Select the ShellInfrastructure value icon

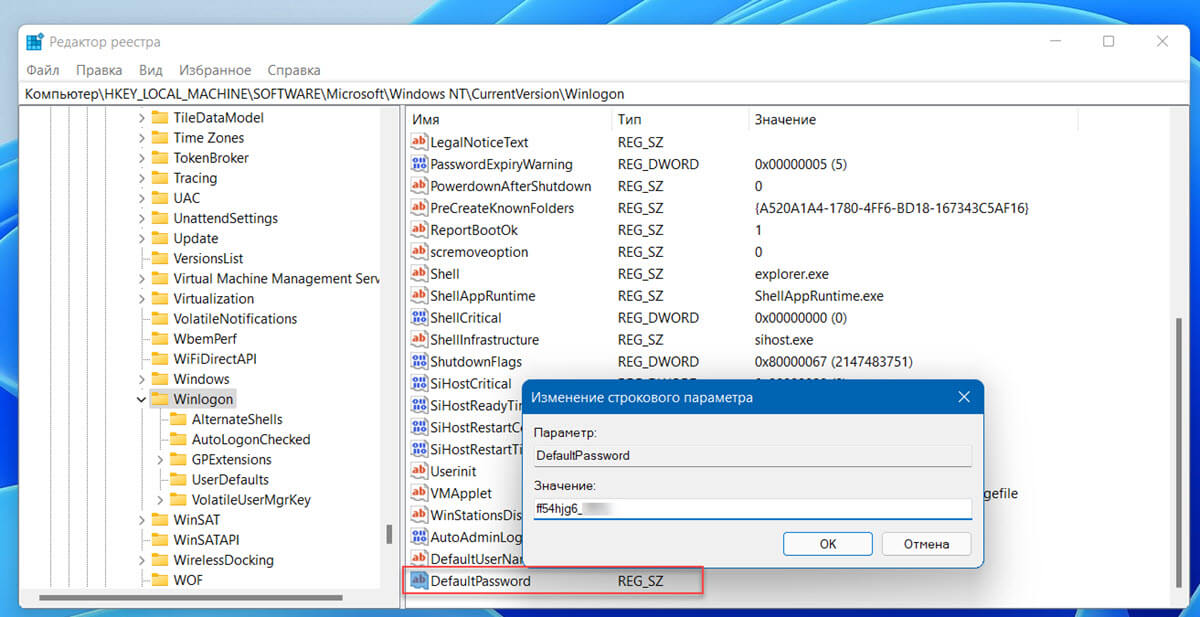pyautogui.click(x=419, y=340)
